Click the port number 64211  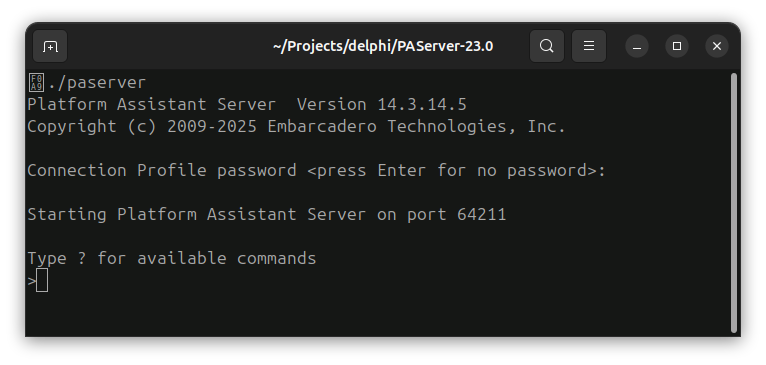coord(482,215)
